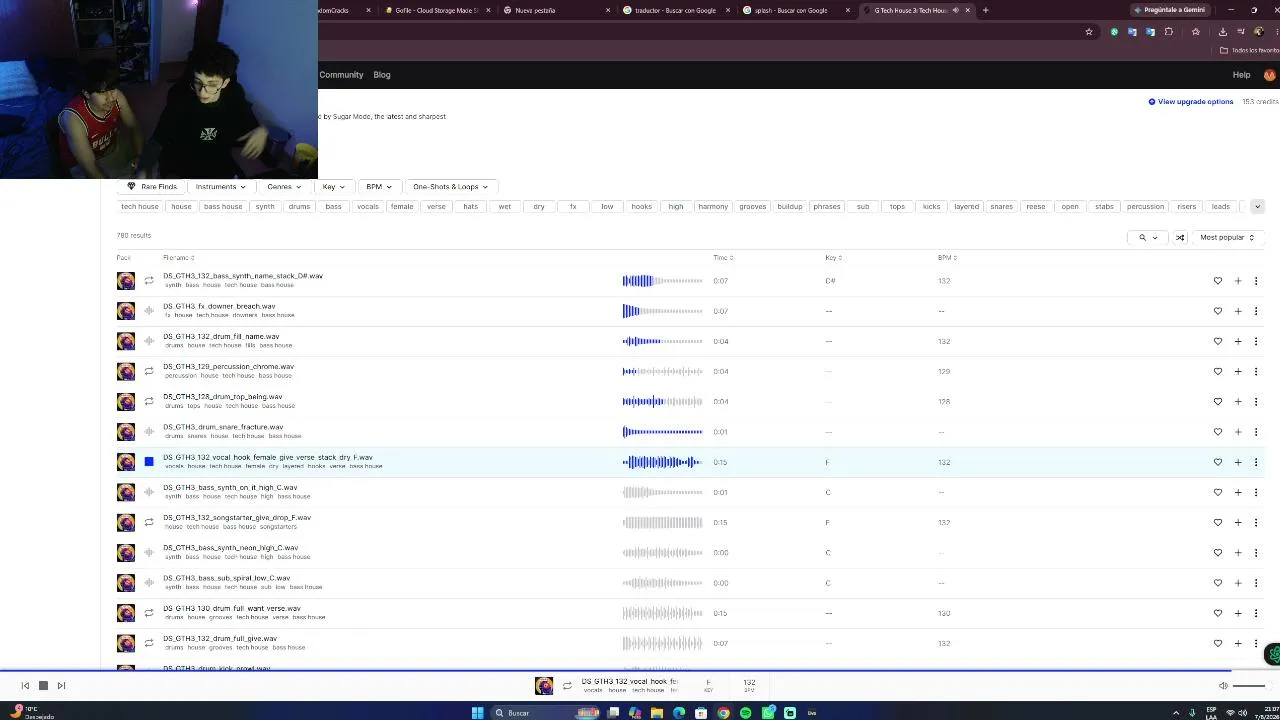Open Windows Start menu
Image resolution: width=1280 pixels, height=720 pixels.
(477, 712)
